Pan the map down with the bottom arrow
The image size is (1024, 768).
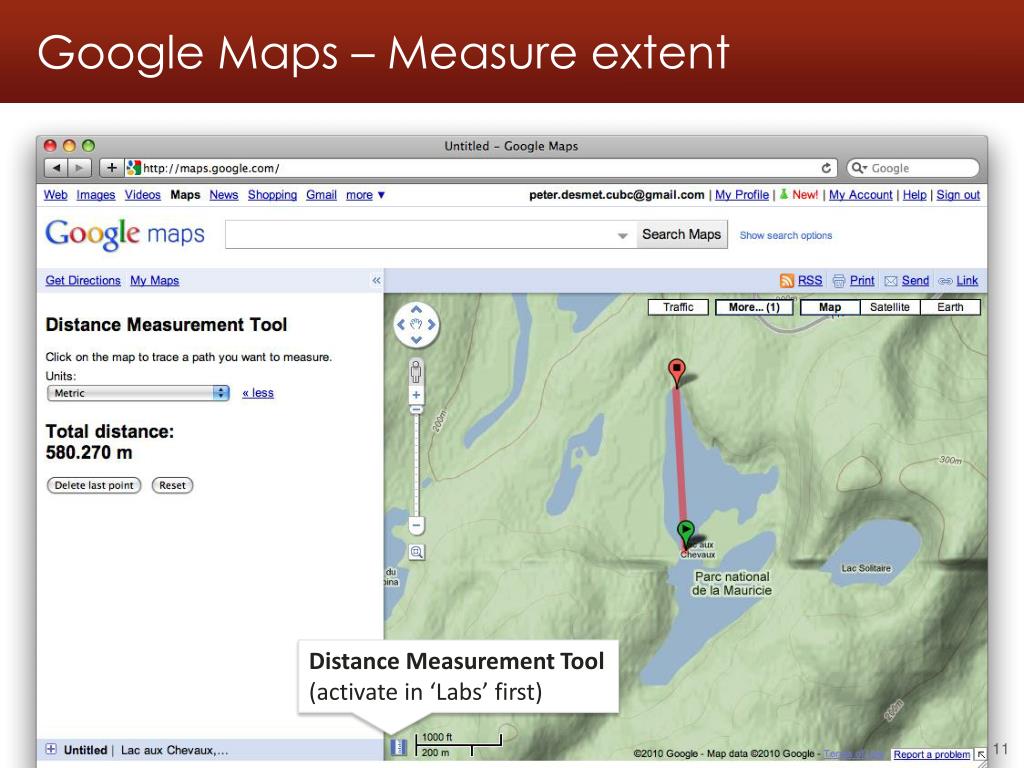(416, 340)
